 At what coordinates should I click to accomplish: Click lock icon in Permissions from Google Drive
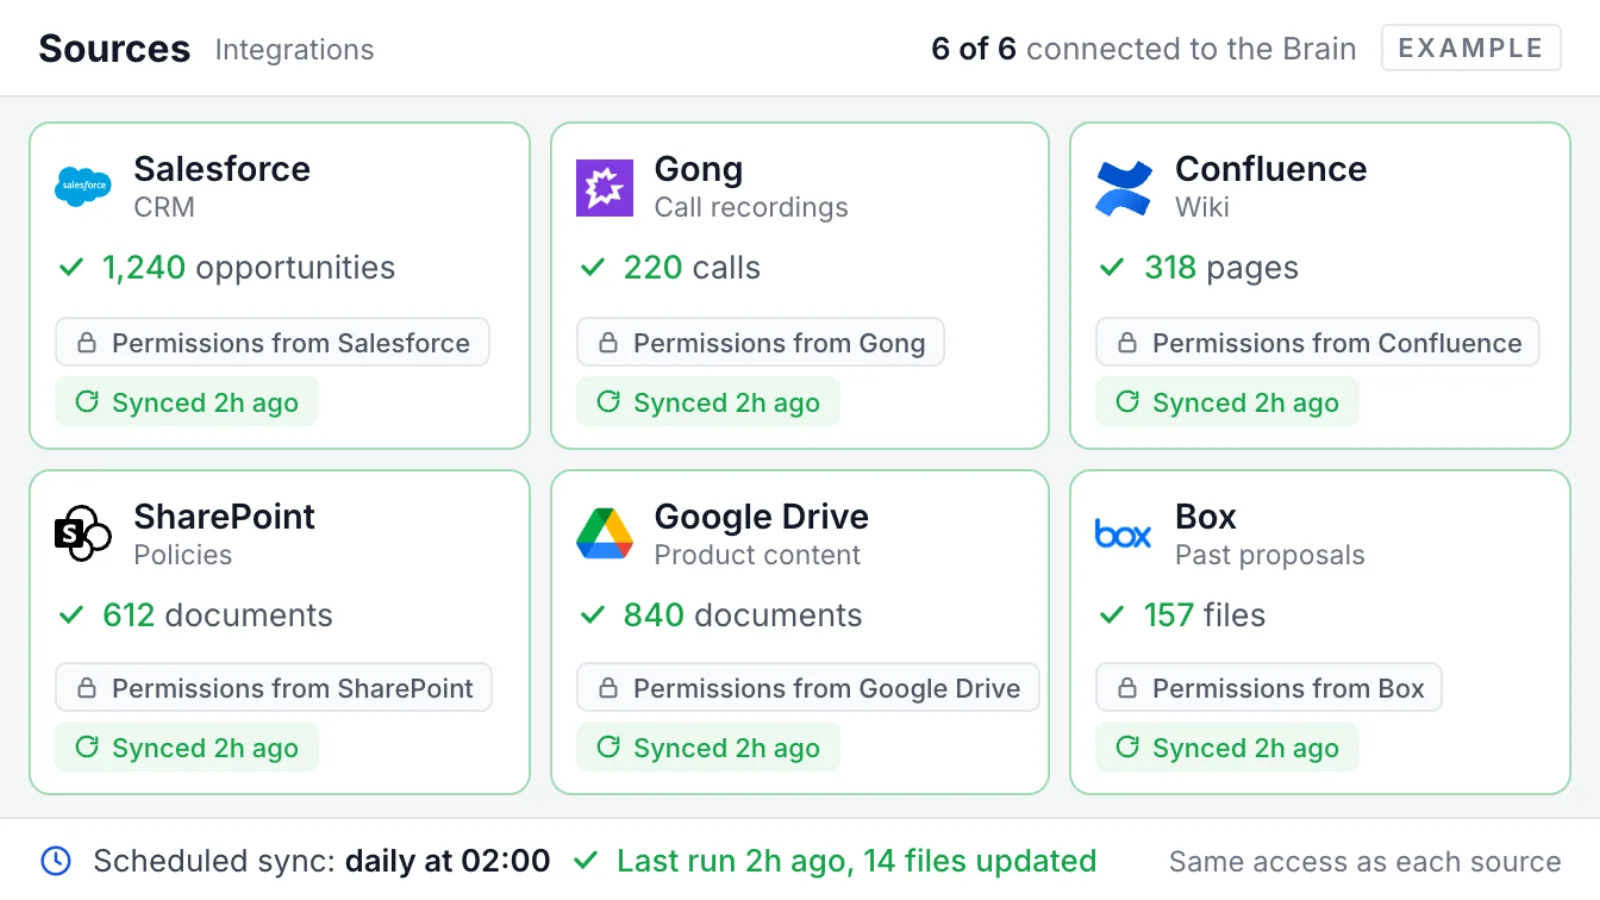click(608, 688)
